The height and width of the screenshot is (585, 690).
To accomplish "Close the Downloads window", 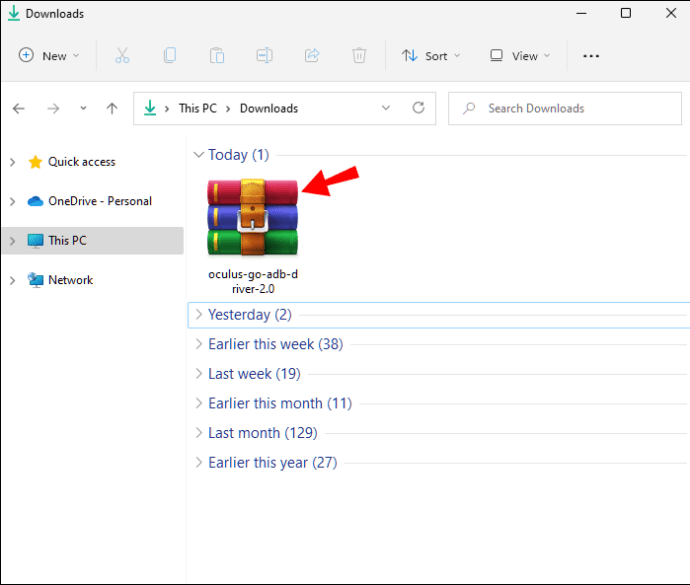I will [671, 13].
